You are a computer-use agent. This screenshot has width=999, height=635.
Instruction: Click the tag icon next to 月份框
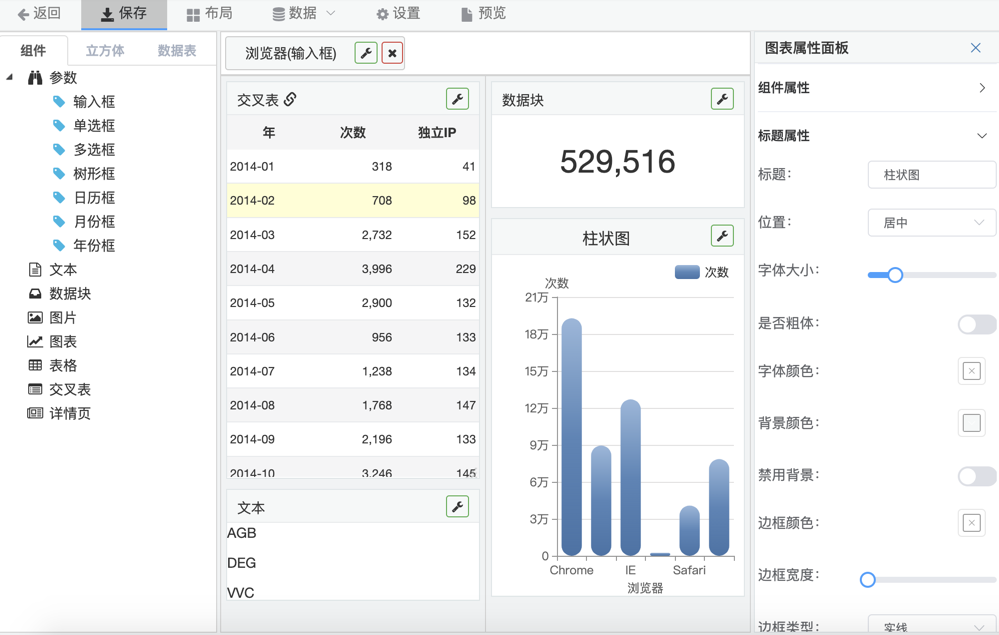point(59,222)
